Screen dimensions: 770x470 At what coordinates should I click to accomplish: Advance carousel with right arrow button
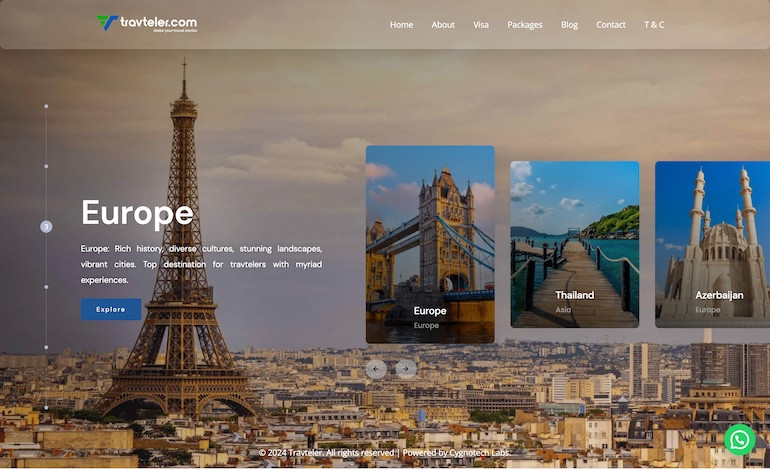tap(406, 368)
